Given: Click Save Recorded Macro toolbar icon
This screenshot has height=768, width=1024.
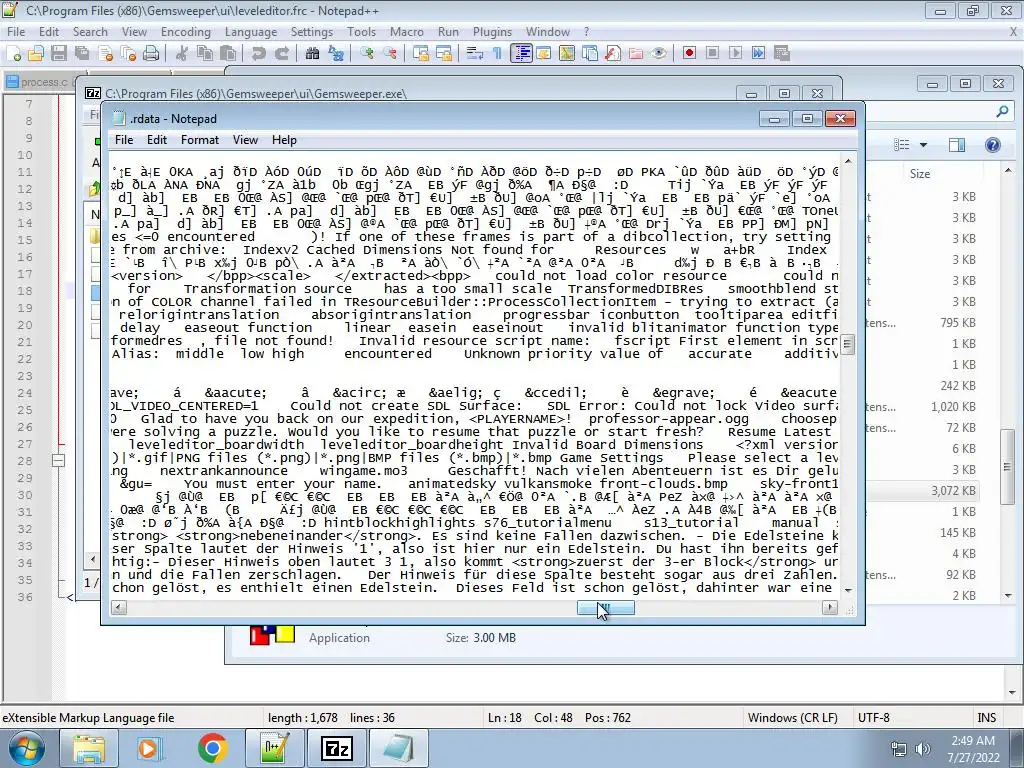Looking at the screenshot, I should [782, 54].
